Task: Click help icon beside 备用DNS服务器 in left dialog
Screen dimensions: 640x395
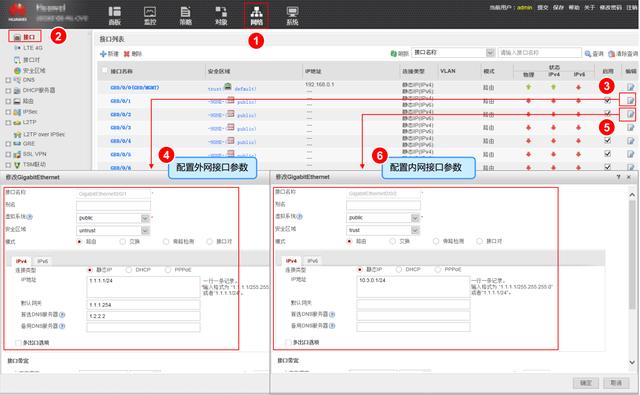Action: tap(62, 326)
